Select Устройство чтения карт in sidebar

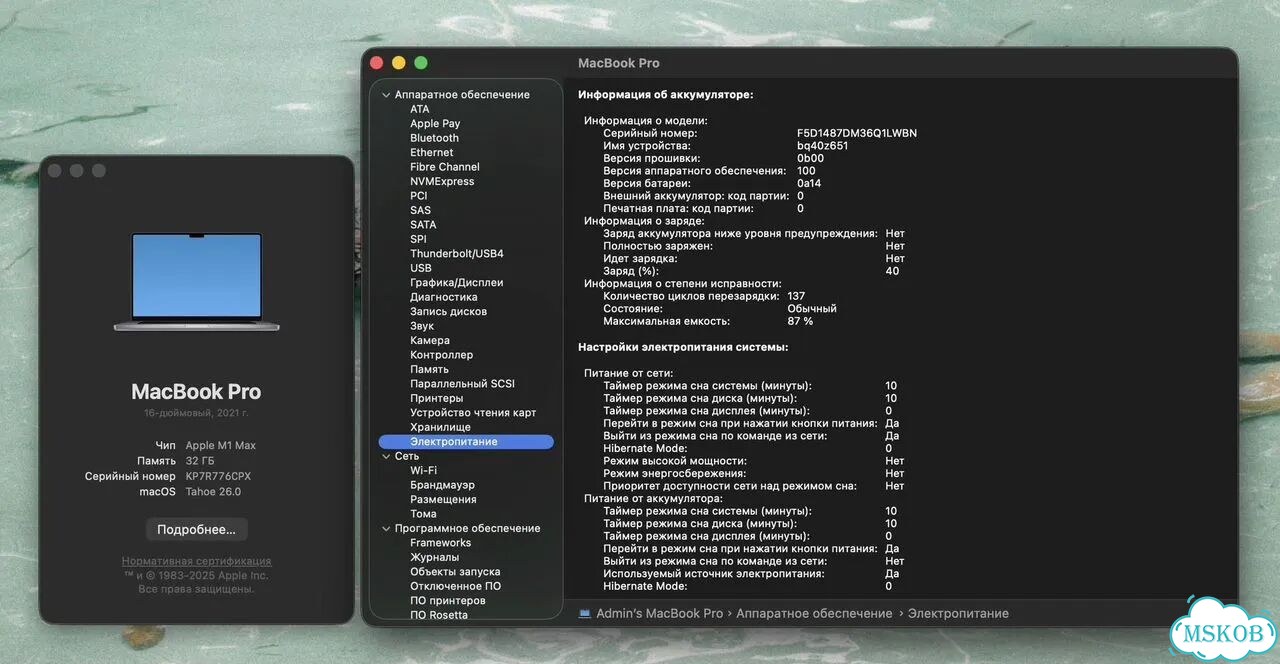click(x=473, y=413)
